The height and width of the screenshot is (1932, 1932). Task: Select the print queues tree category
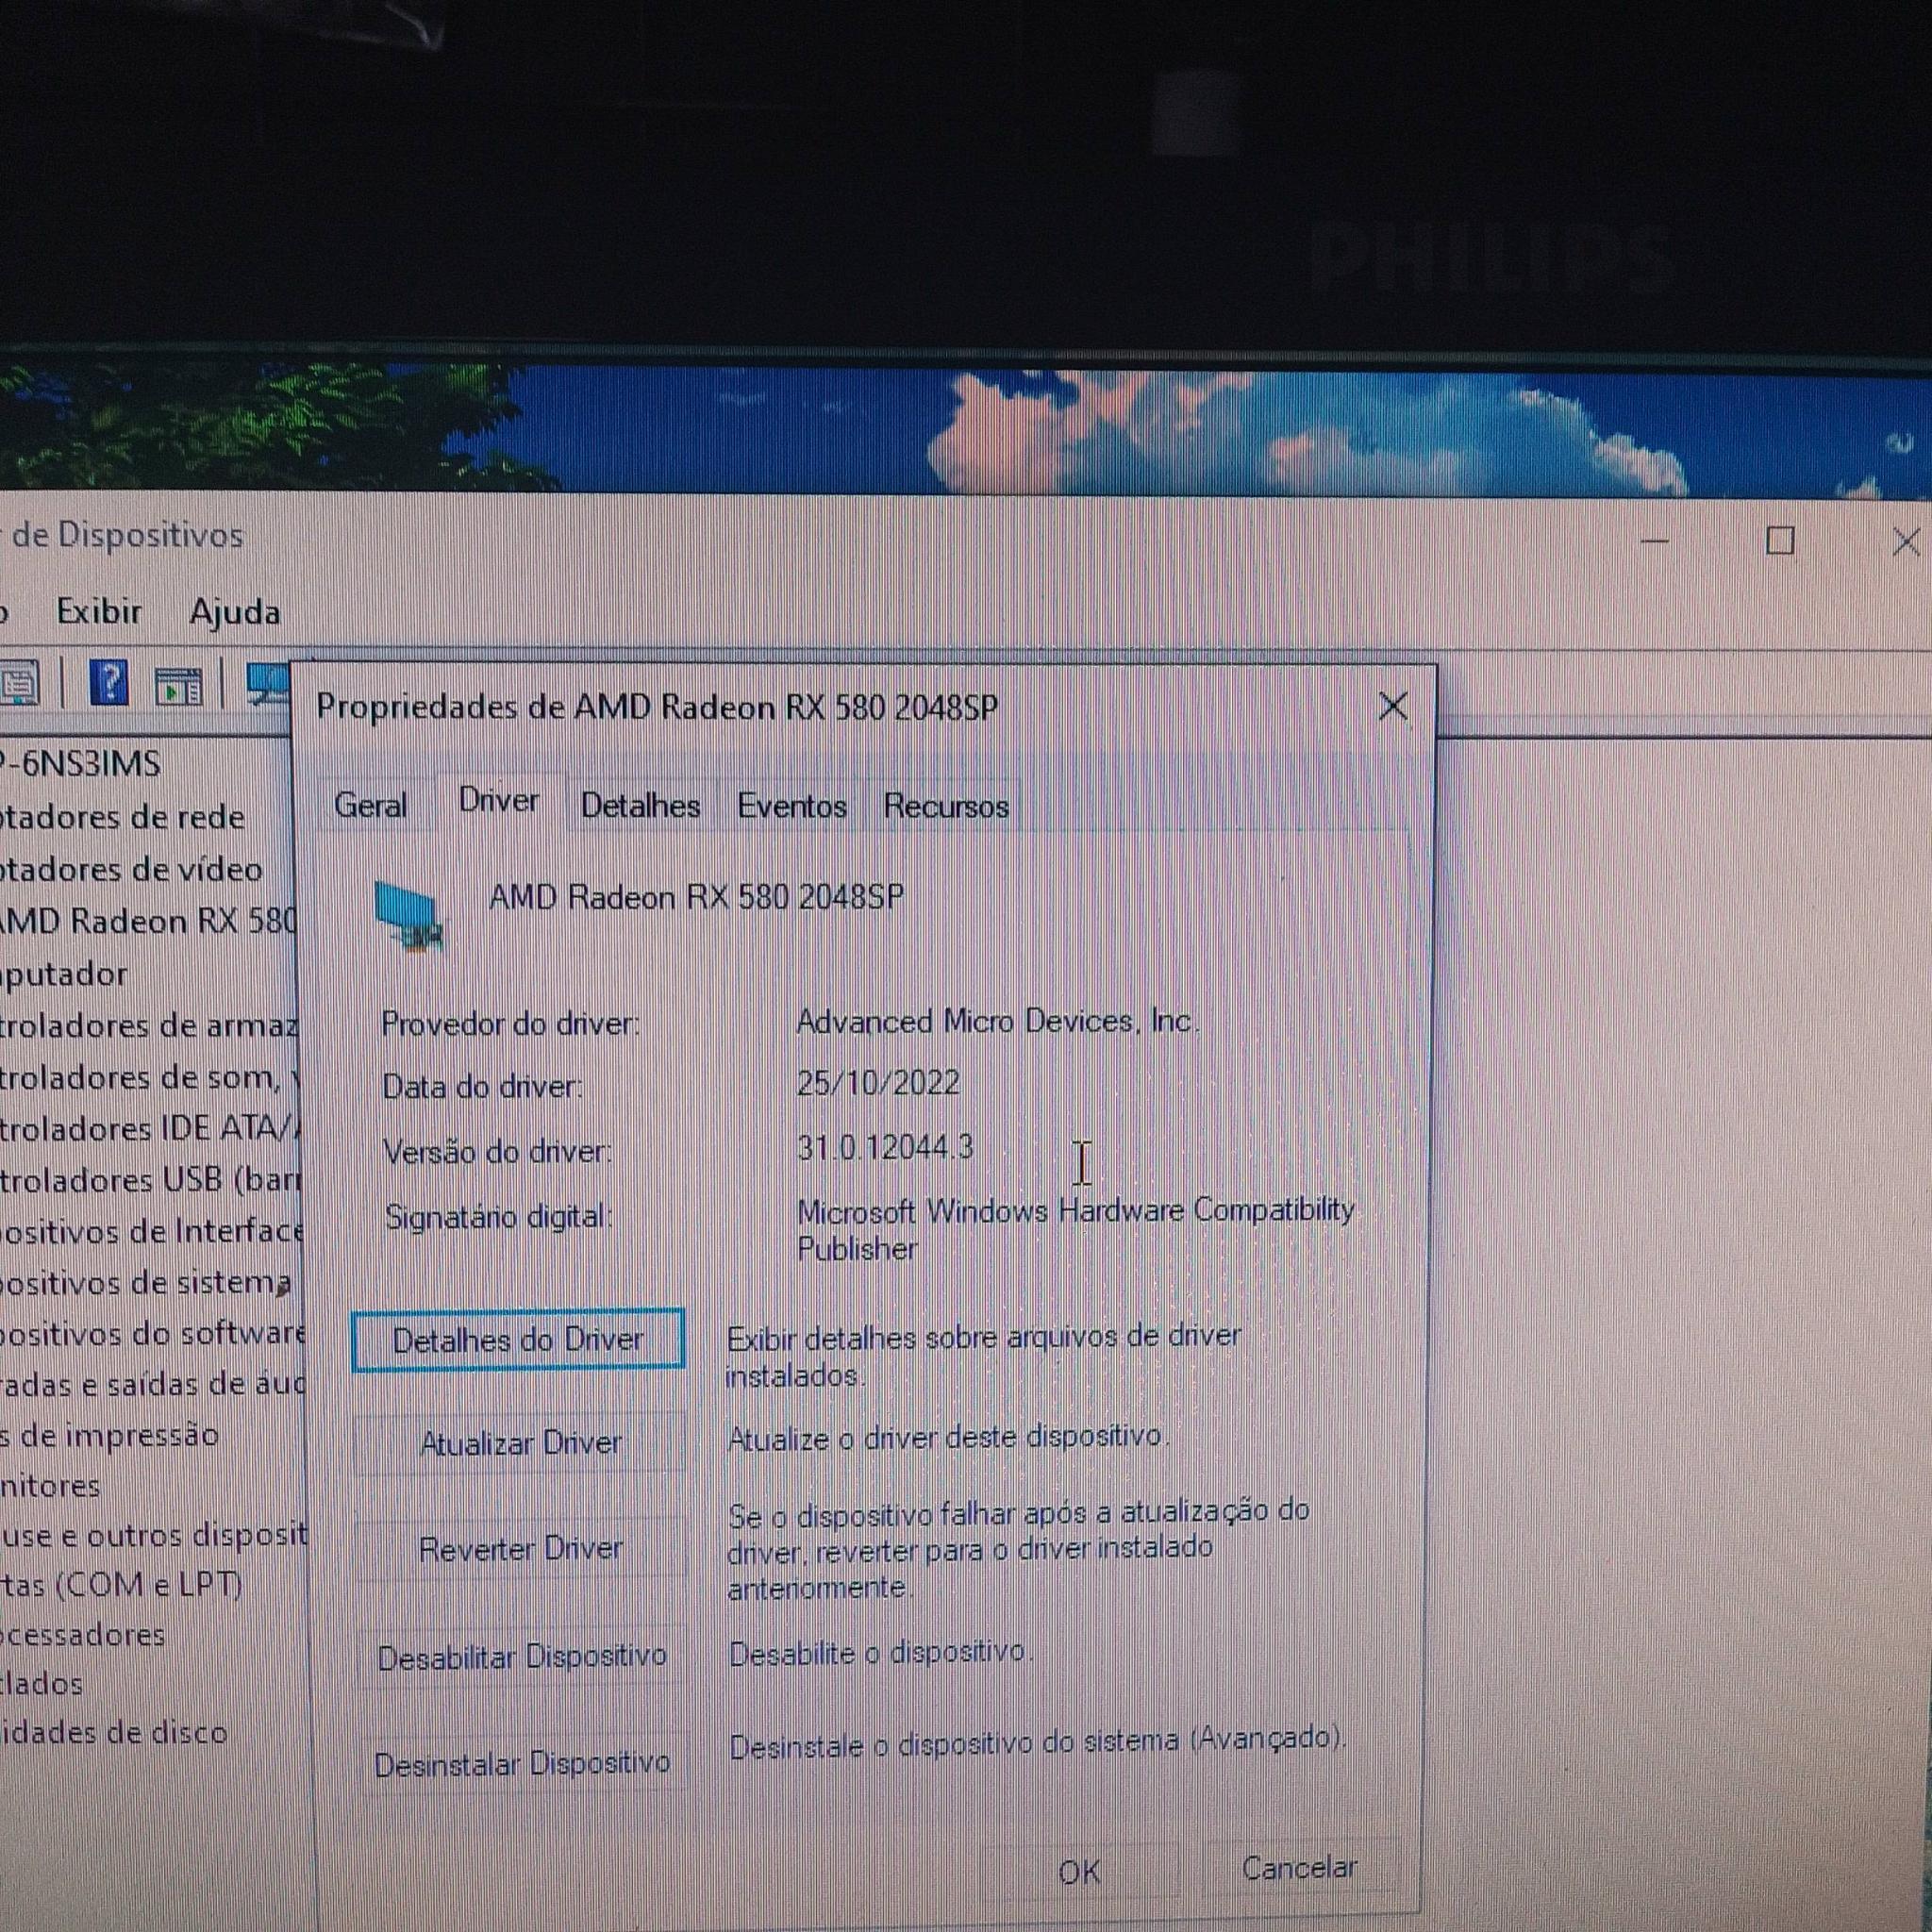click(x=109, y=1435)
